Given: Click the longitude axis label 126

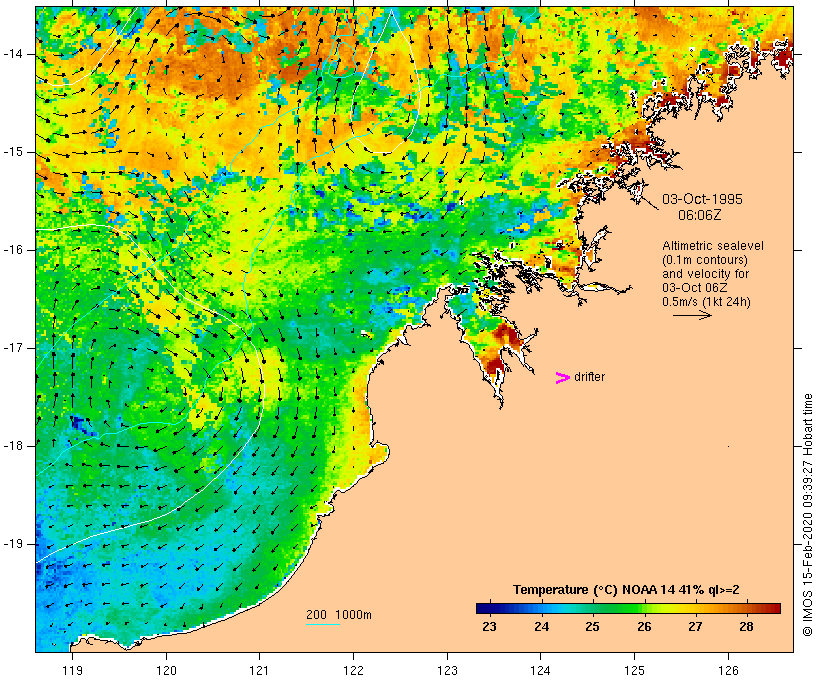Looking at the screenshot, I should click(728, 671).
